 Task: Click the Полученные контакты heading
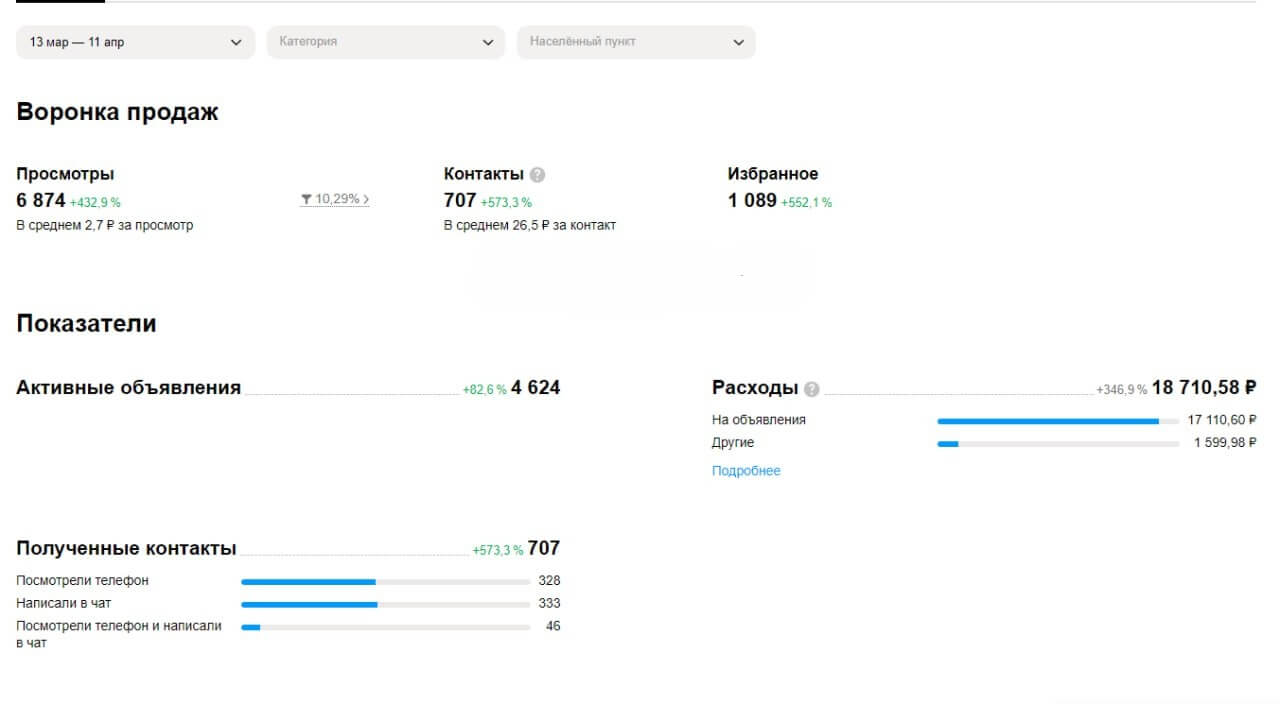(126, 548)
